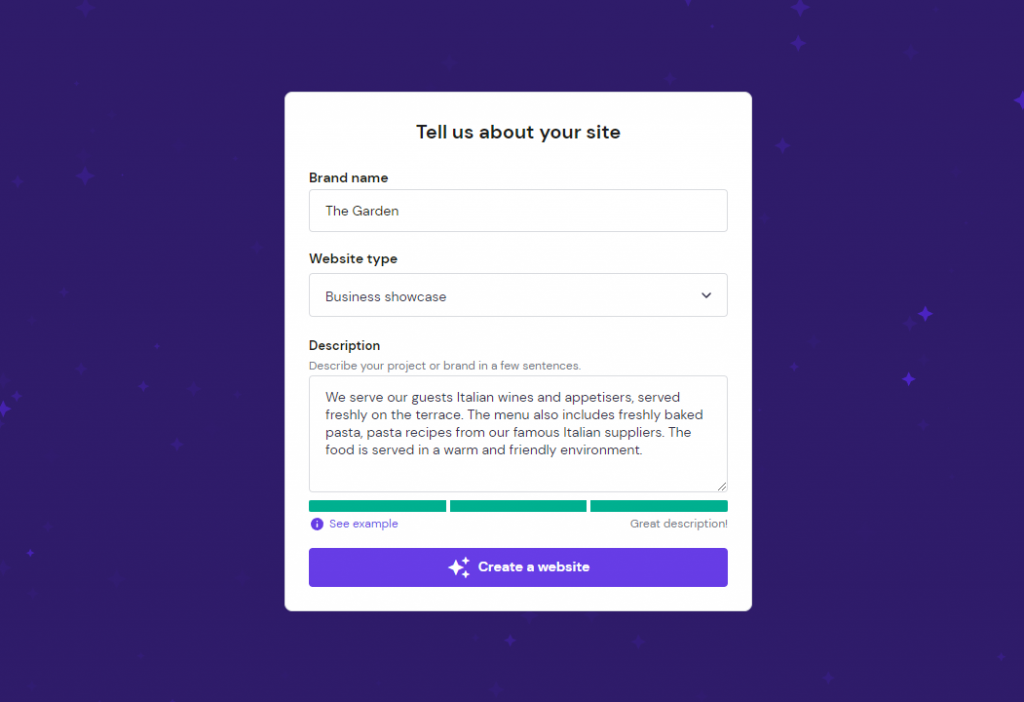Screen dimensions: 1024x702
Task: Click inside the Description textarea
Action: coord(518,432)
